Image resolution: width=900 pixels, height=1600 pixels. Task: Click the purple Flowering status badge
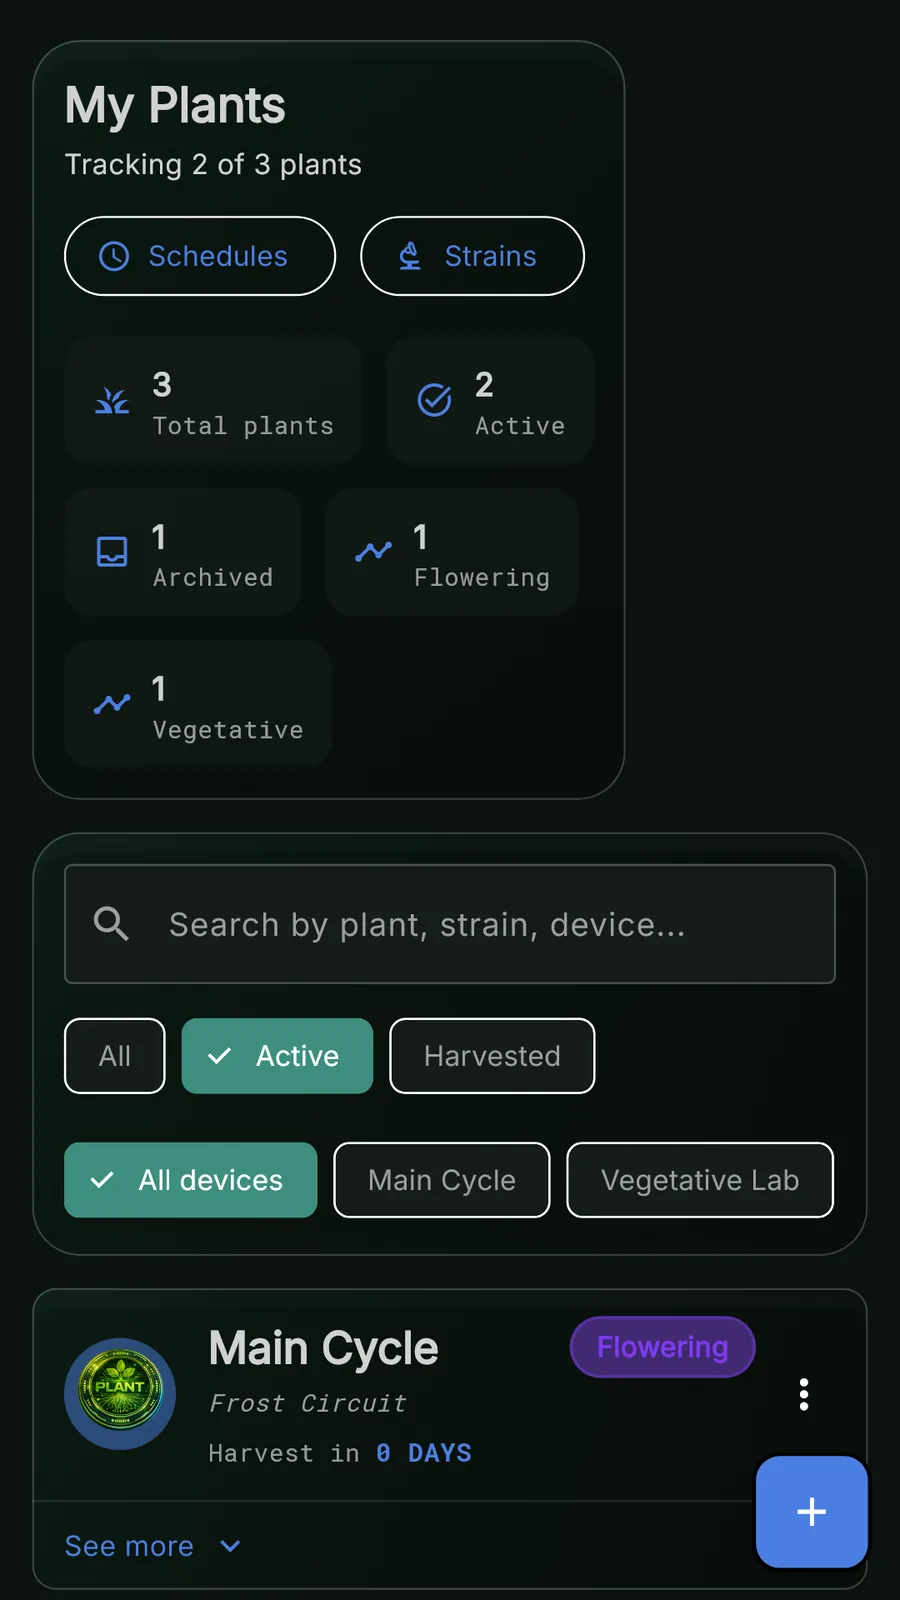pos(662,1347)
